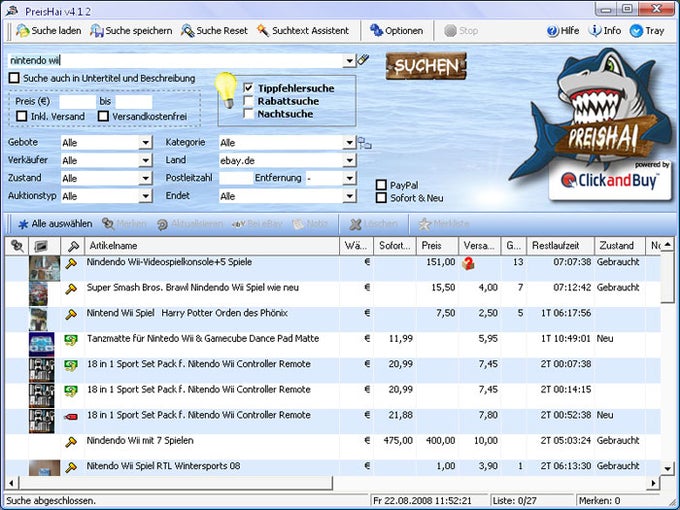Open the Hilfe help item
Image resolution: width=680 pixels, height=510 pixels.
[562, 31]
